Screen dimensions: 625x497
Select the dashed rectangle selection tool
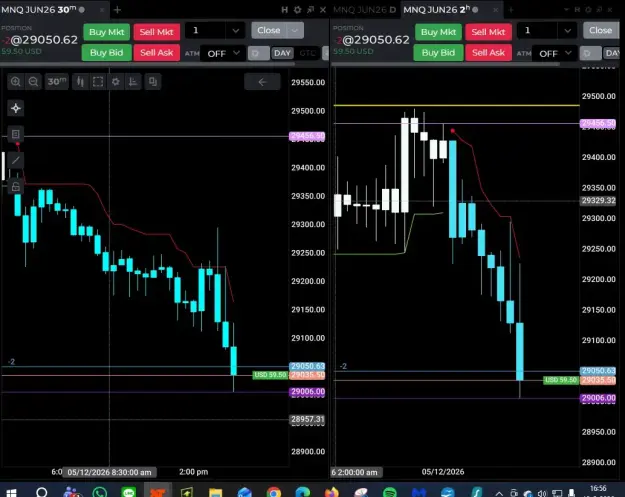tap(98, 82)
